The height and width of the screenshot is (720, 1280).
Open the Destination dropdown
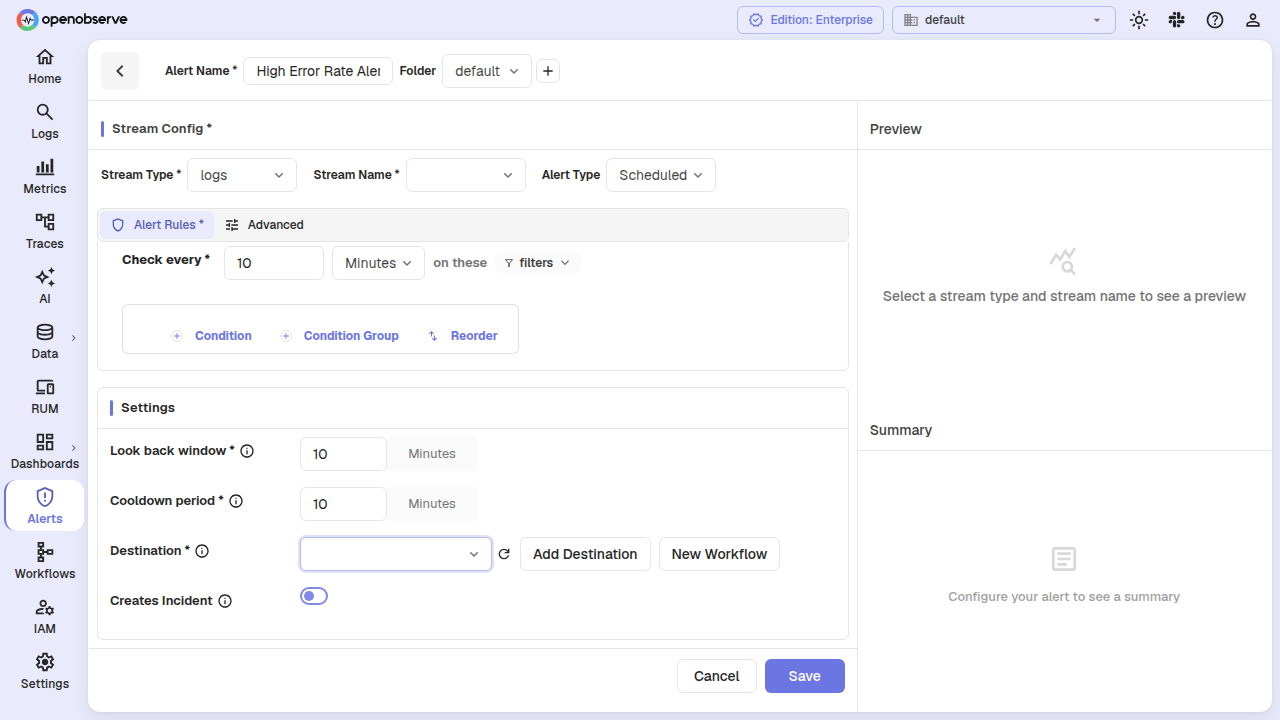396,554
